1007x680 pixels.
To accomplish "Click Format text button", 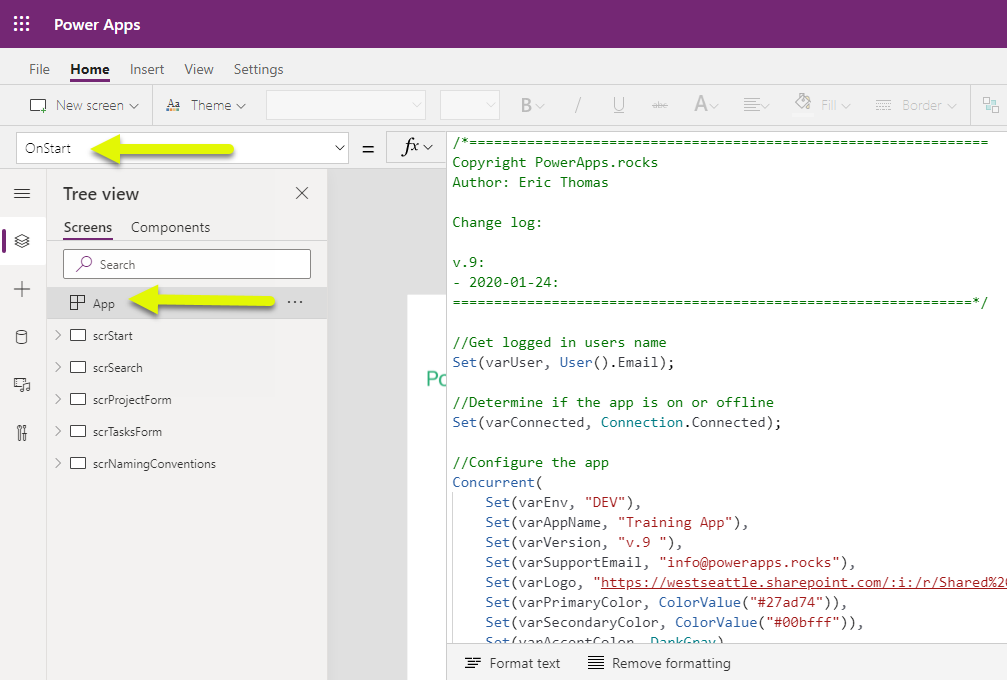I will [x=512, y=663].
